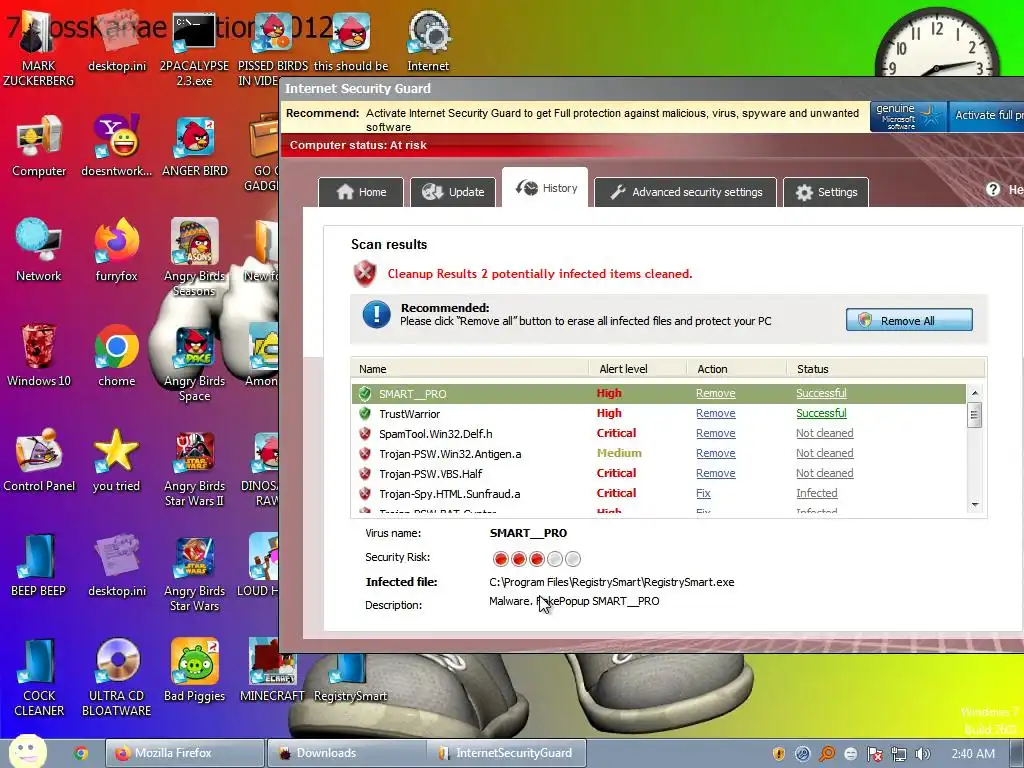Click Not cleaned status for Trojan-PSW.VBS.Half
1024x768 pixels.
point(824,473)
